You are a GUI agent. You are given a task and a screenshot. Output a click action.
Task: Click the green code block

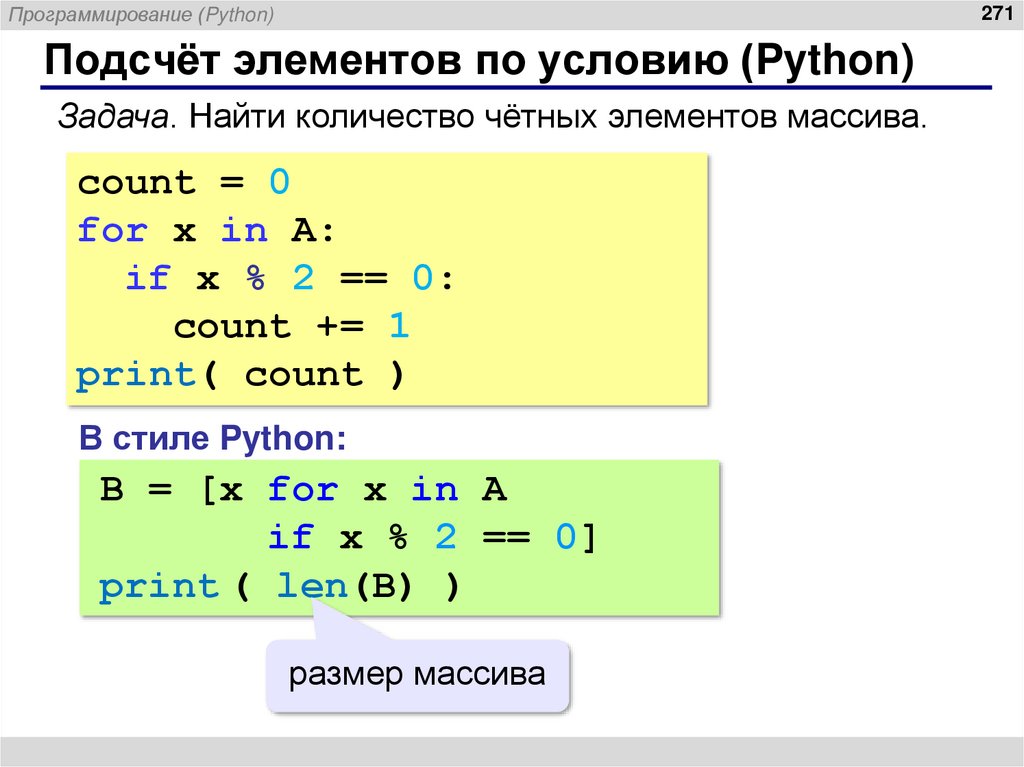(x=400, y=537)
